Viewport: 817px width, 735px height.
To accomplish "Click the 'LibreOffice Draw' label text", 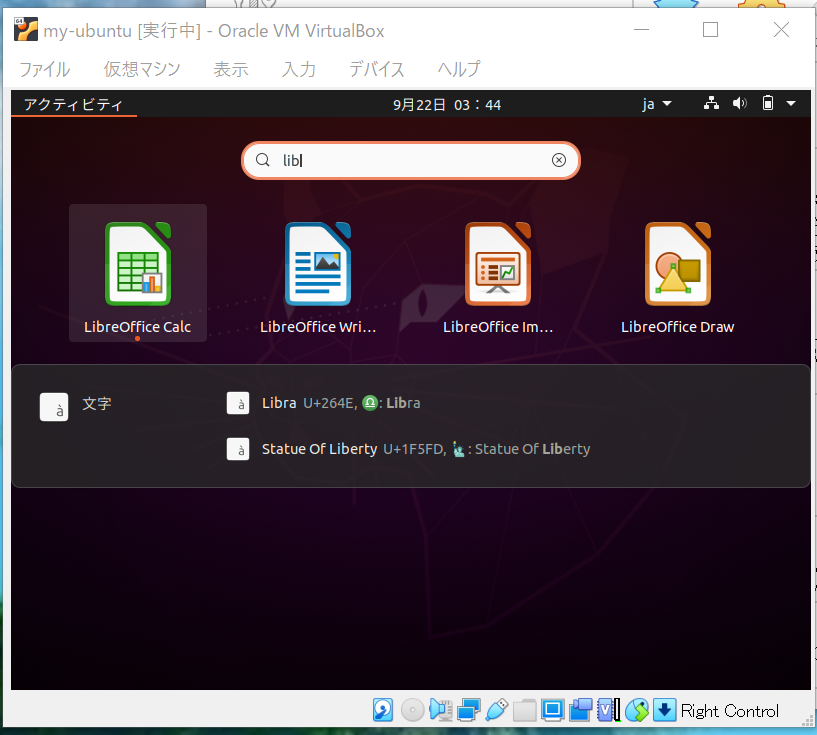I will point(677,327).
